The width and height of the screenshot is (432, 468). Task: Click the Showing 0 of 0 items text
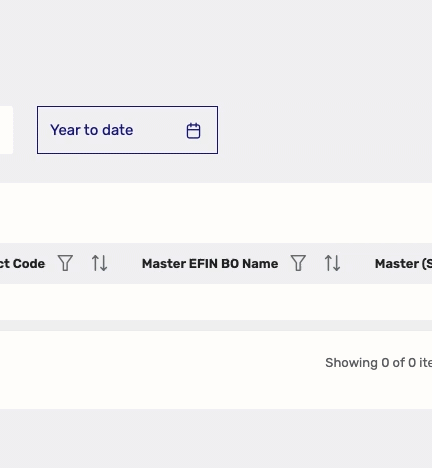tap(378, 363)
